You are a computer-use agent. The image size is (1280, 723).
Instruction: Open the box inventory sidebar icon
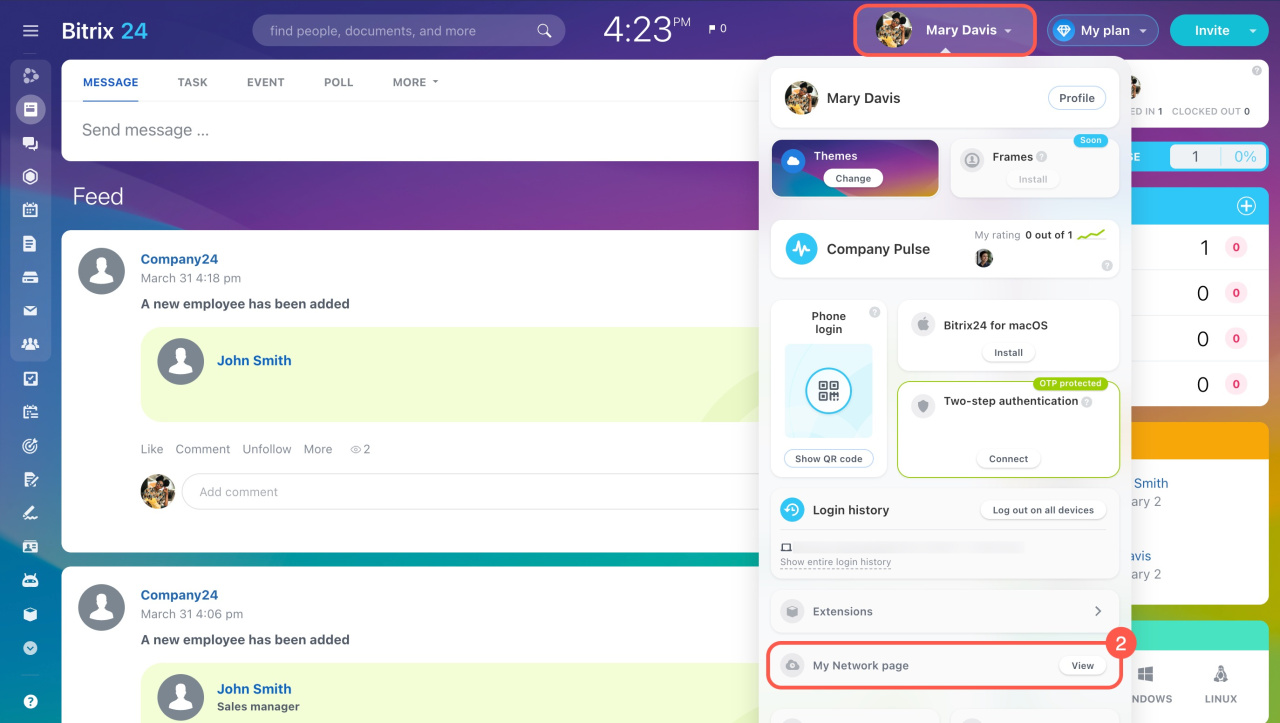coord(30,614)
